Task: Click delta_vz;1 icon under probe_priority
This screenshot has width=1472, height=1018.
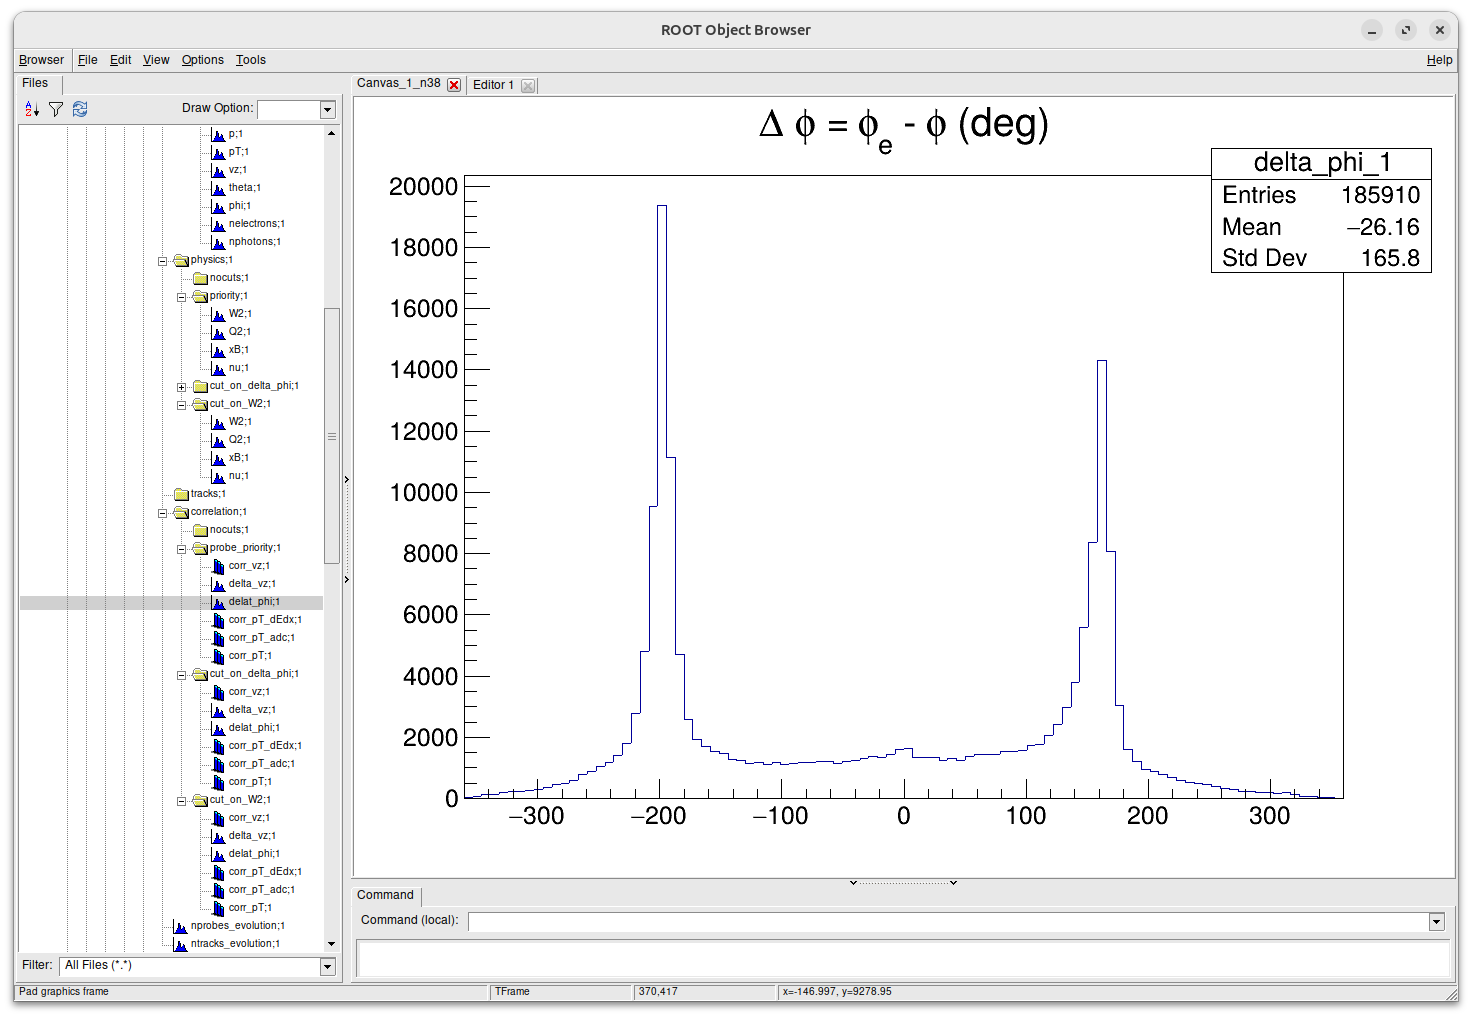Action: click(218, 584)
